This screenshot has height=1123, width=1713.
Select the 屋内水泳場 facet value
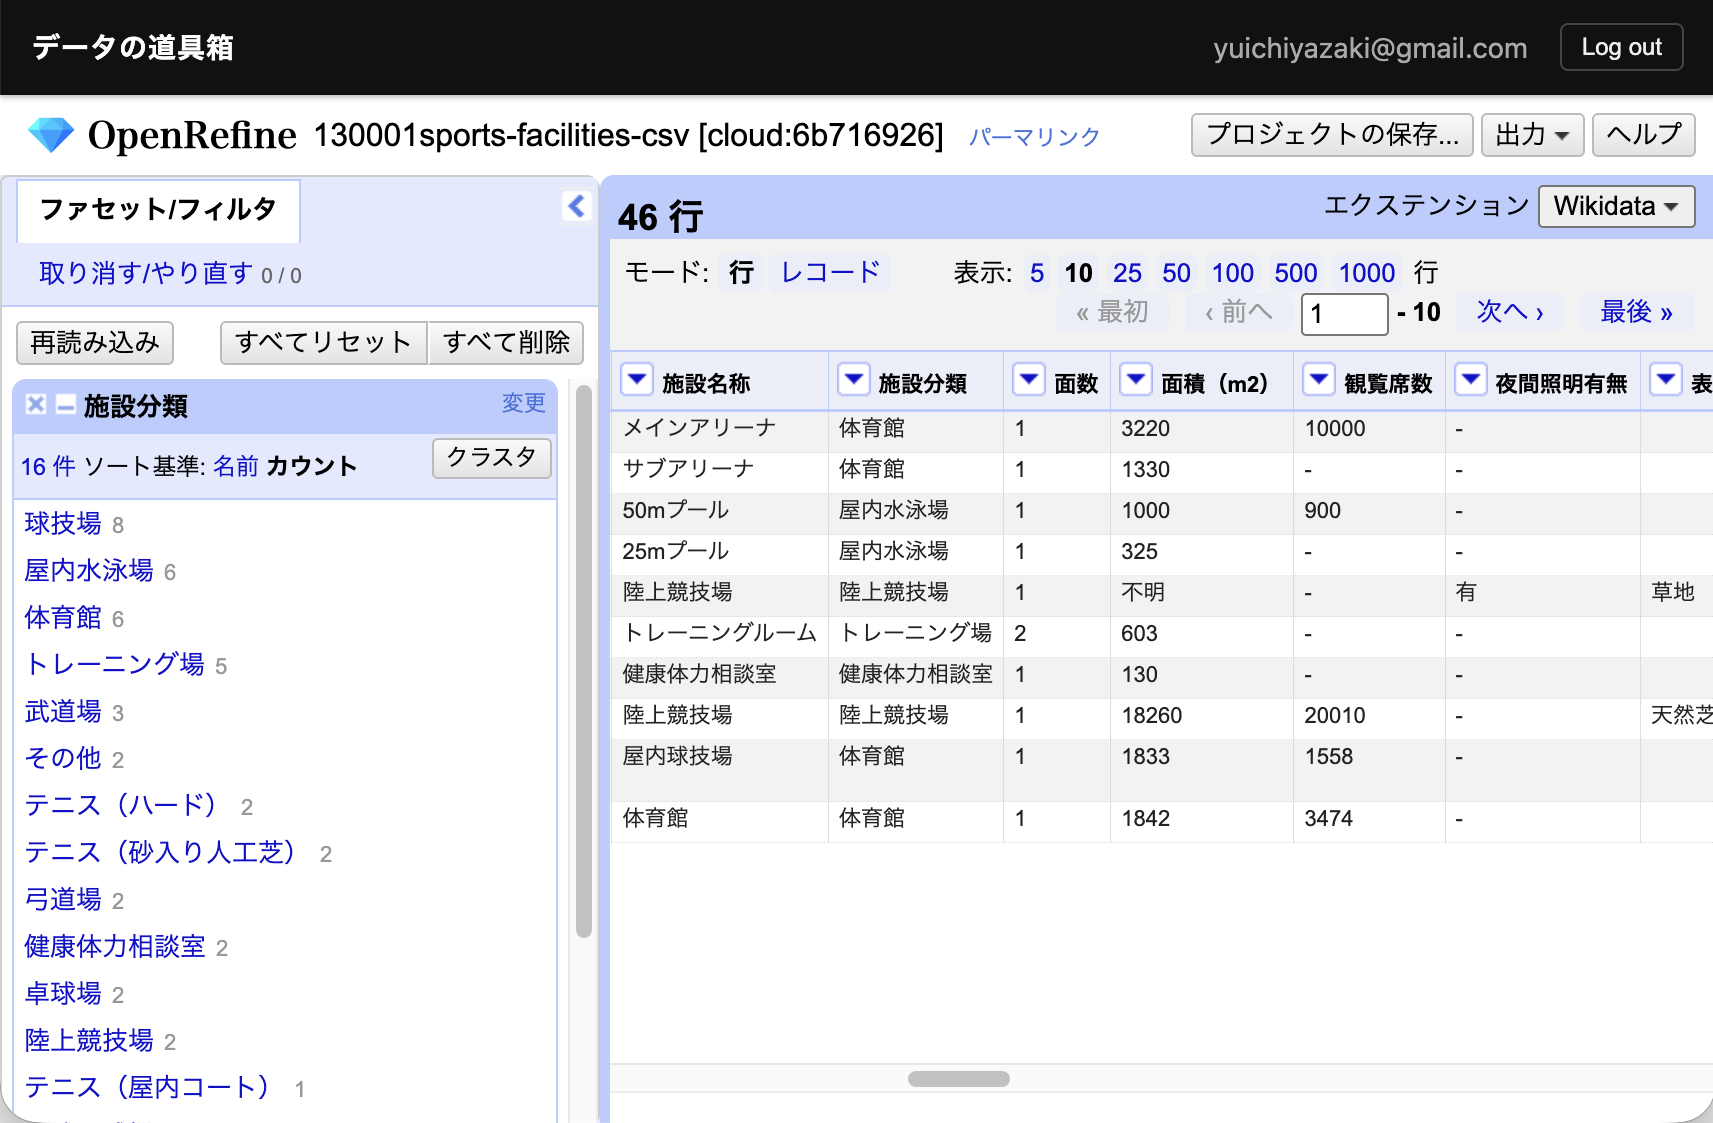click(x=89, y=570)
